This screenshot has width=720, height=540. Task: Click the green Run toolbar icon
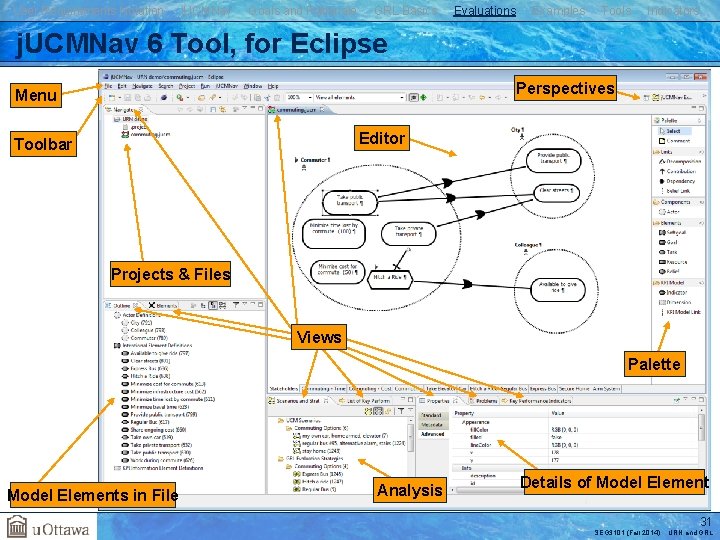click(x=180, y=97)
